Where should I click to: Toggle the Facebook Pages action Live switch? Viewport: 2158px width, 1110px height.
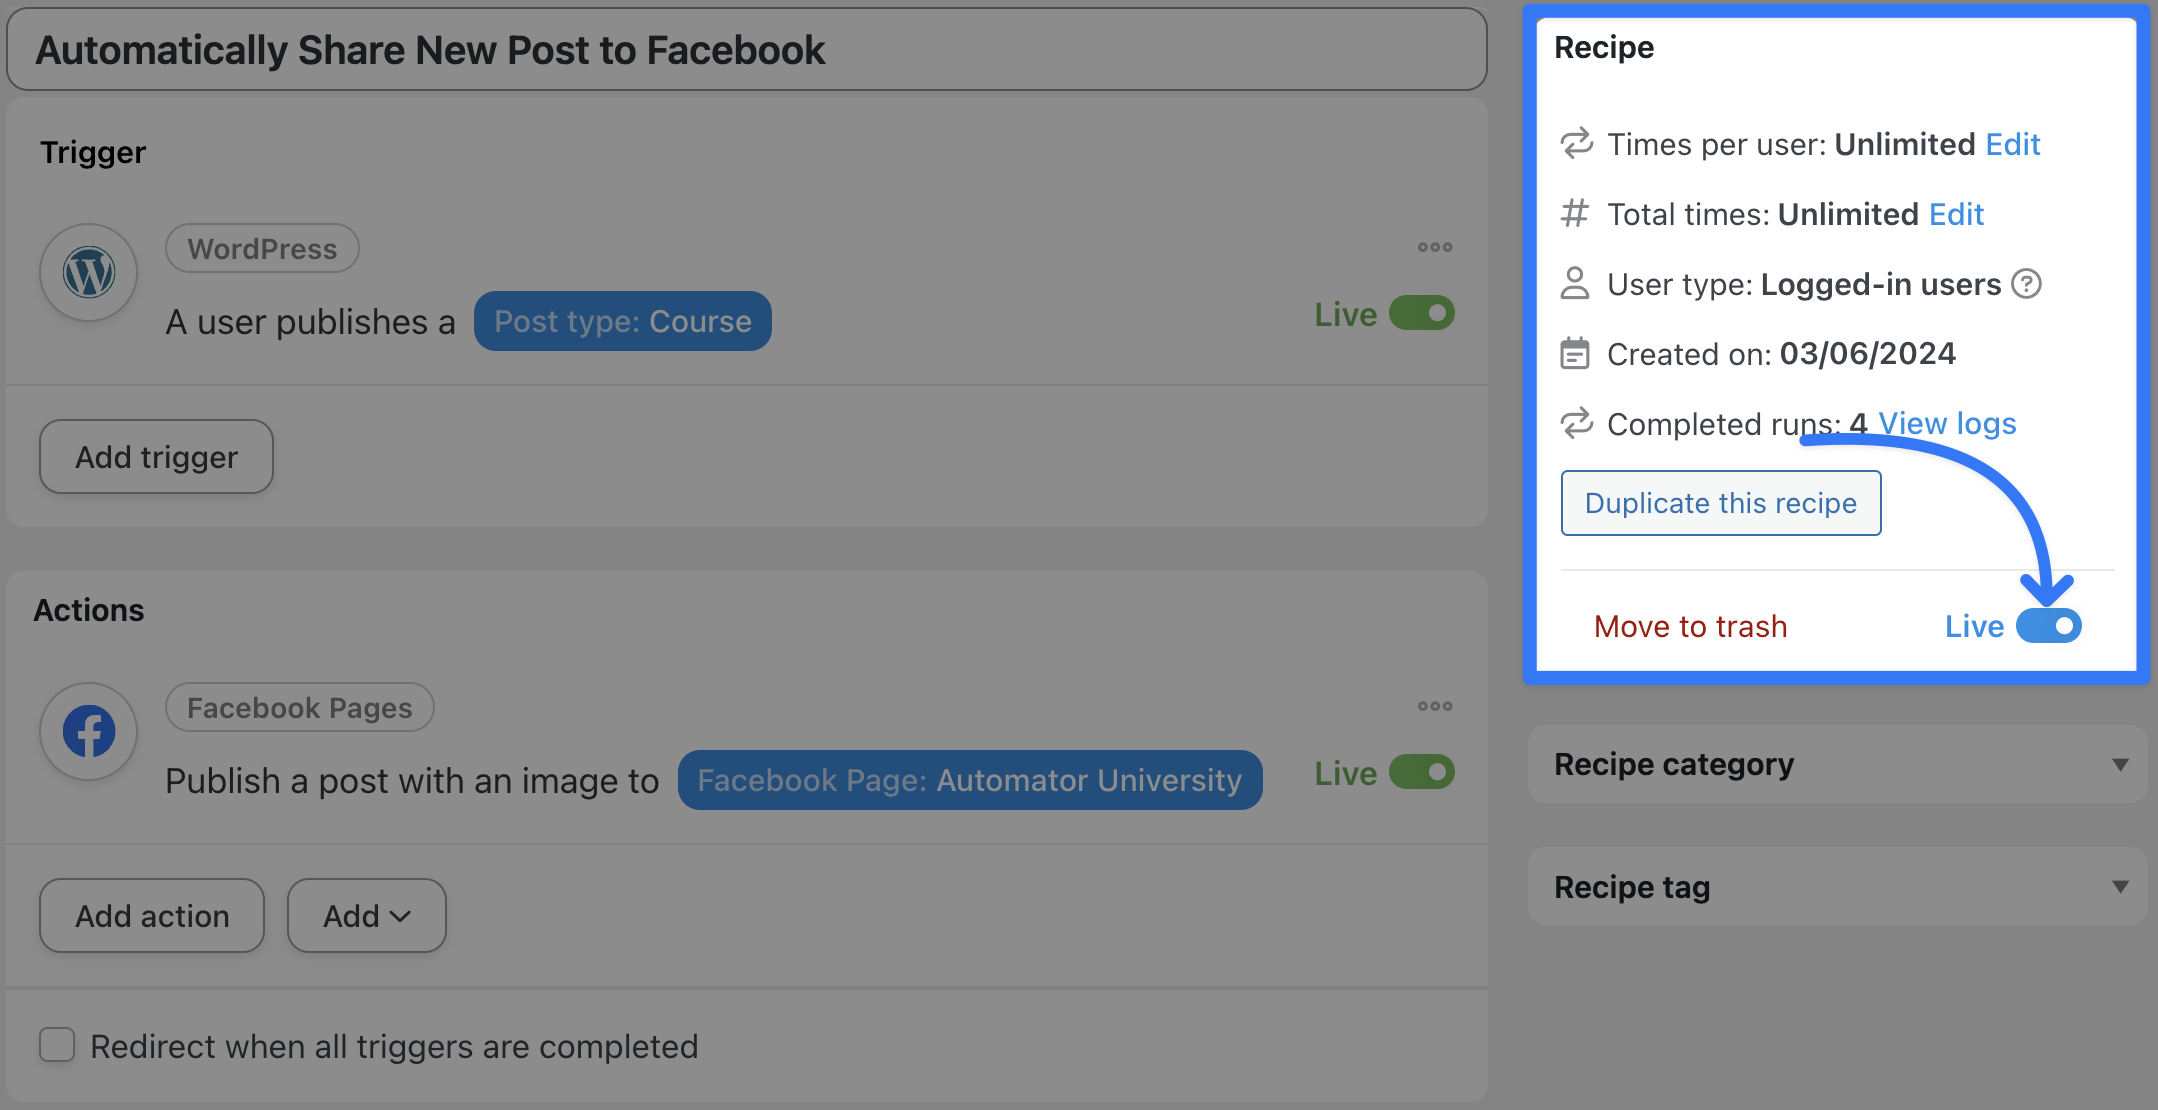pyautogui.click(x=1421, y=772)
